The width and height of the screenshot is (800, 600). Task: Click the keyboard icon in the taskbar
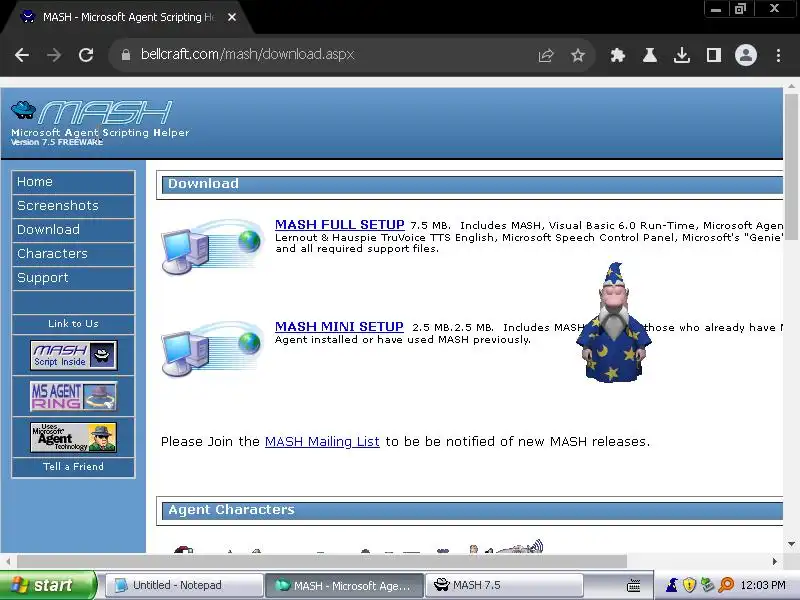(x=633, y=586)
